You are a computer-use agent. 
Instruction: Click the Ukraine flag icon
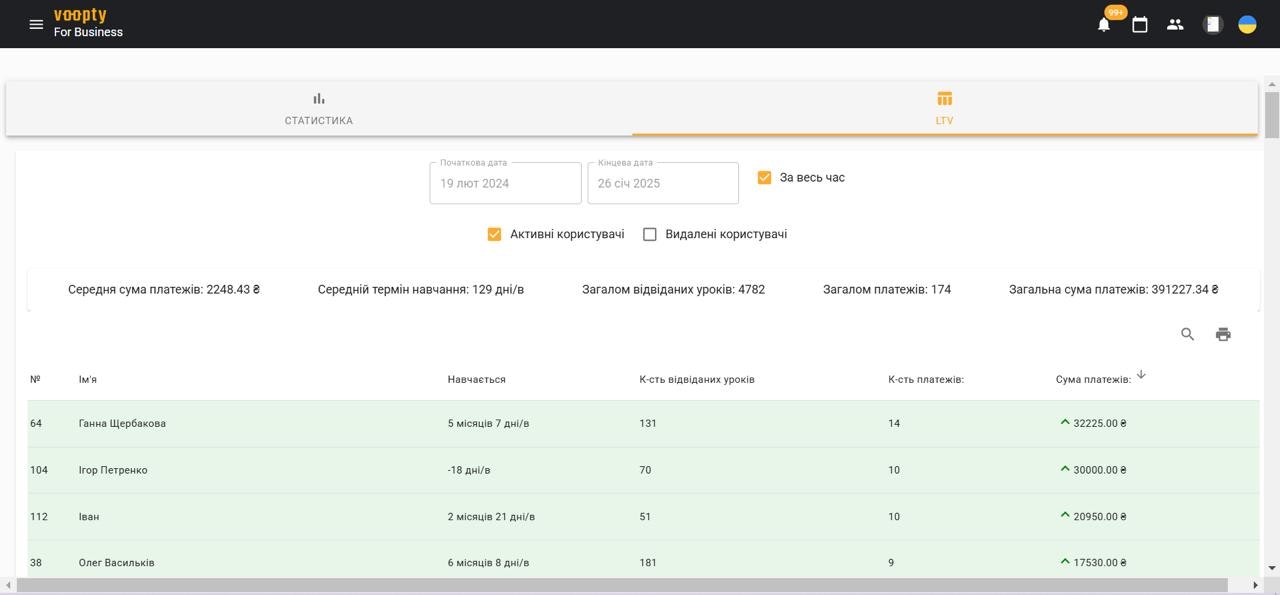tap(1246, 23)
